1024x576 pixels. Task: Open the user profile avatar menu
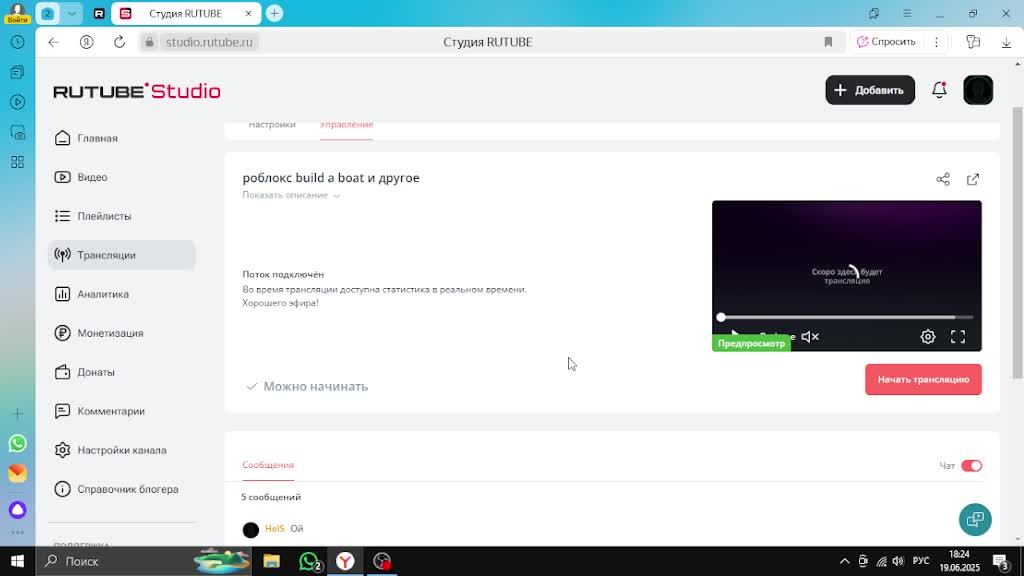[x=978, y=90]
